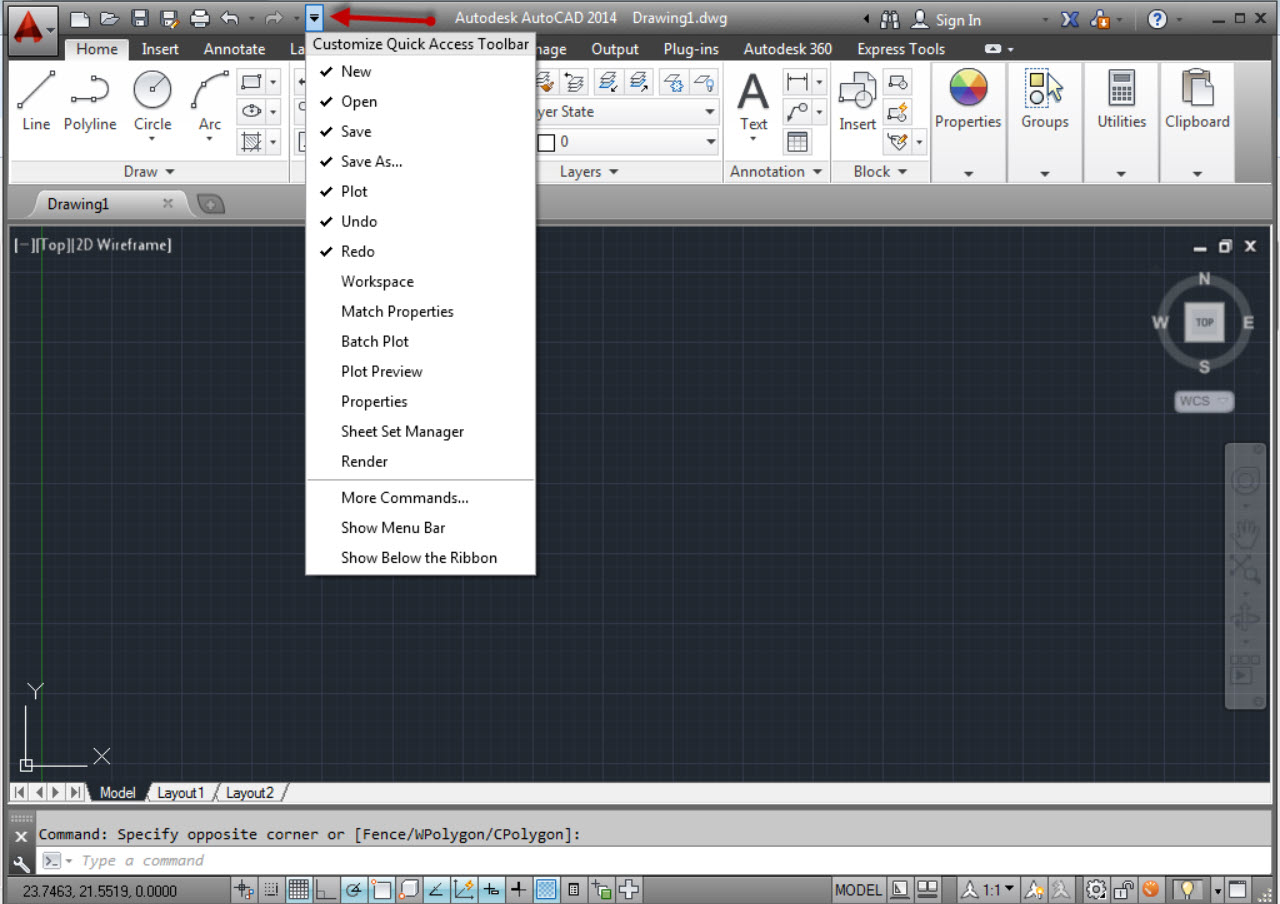
Task: Click the Undo arrow in Quick Access Toolbar
Action: click(x=230, y=18)
